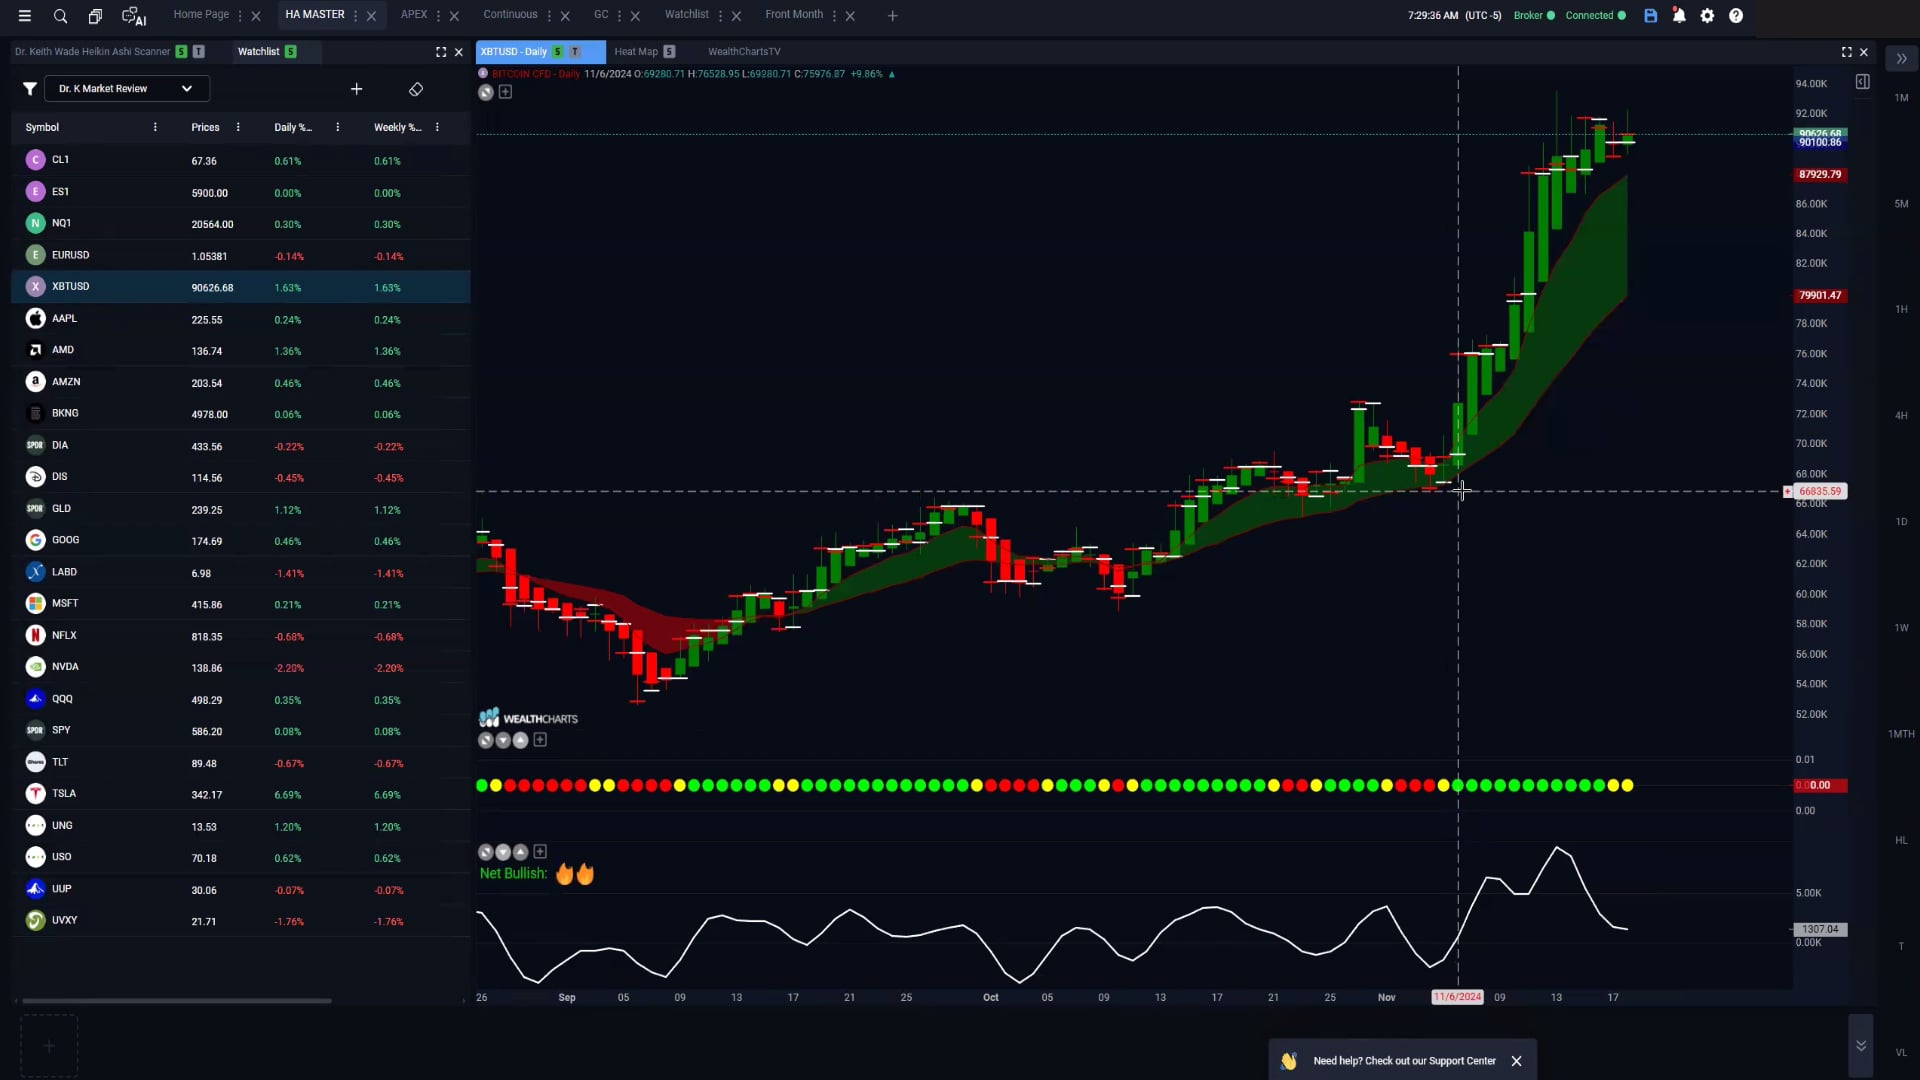The height and width of the screenshot is (1080, 1920).
Task: Toggle the chart side panel icon near 94.00K
Action: click(x=1862, y=82)
